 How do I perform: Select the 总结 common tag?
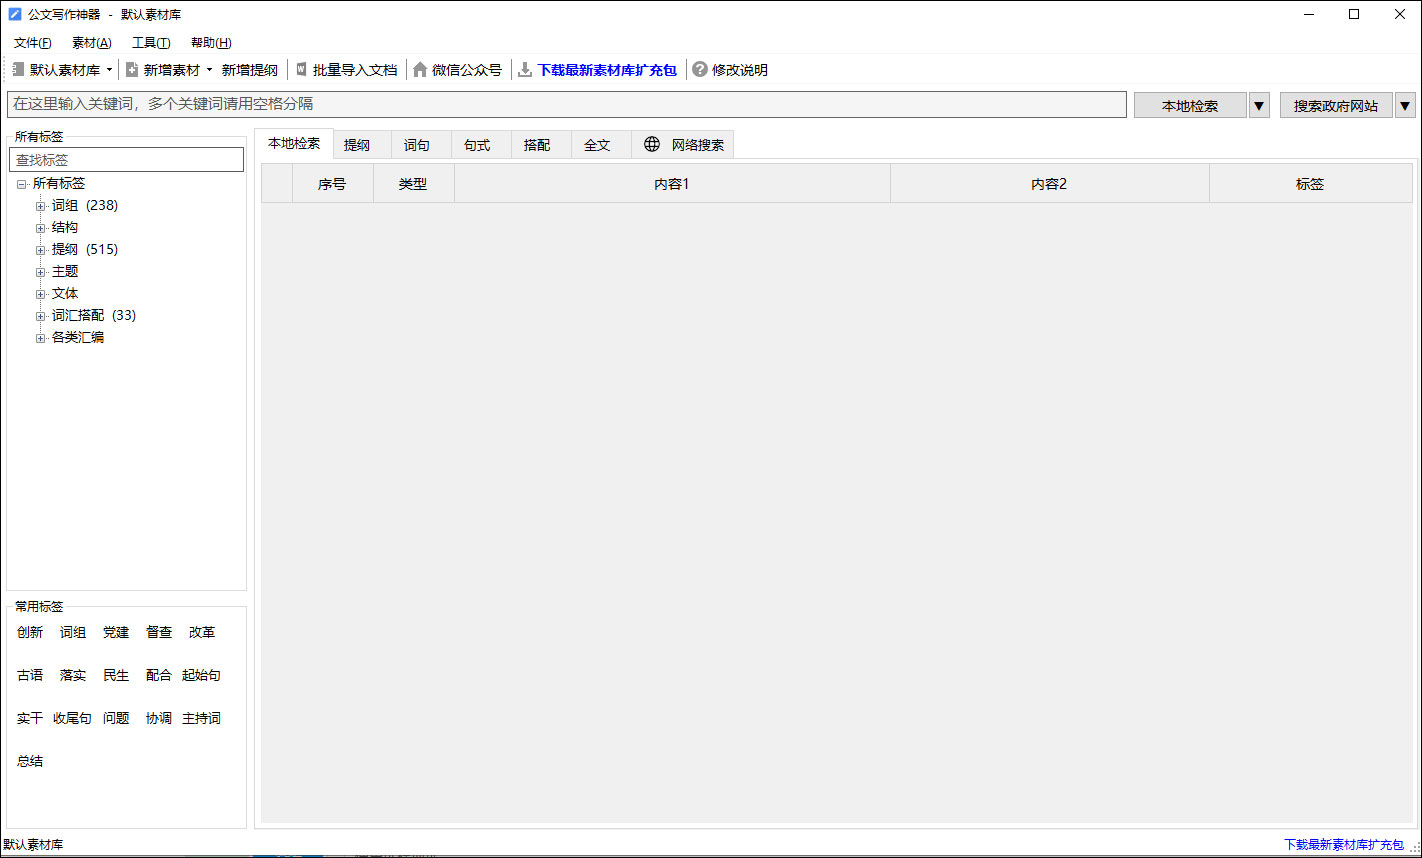click(30, 761)
